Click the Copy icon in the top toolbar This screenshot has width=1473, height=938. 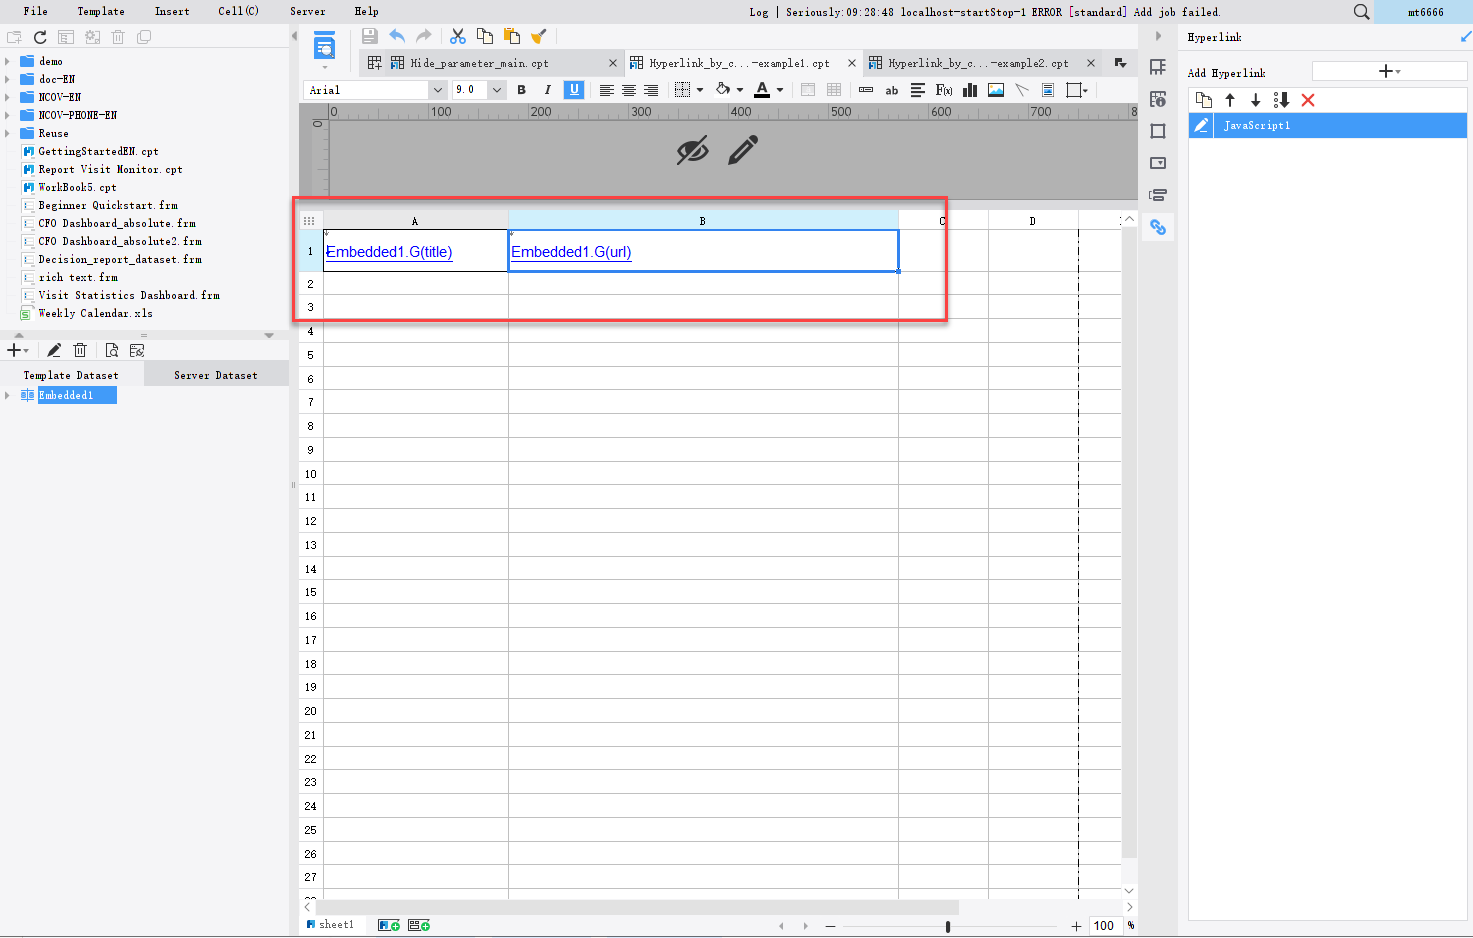coord(485,36)
